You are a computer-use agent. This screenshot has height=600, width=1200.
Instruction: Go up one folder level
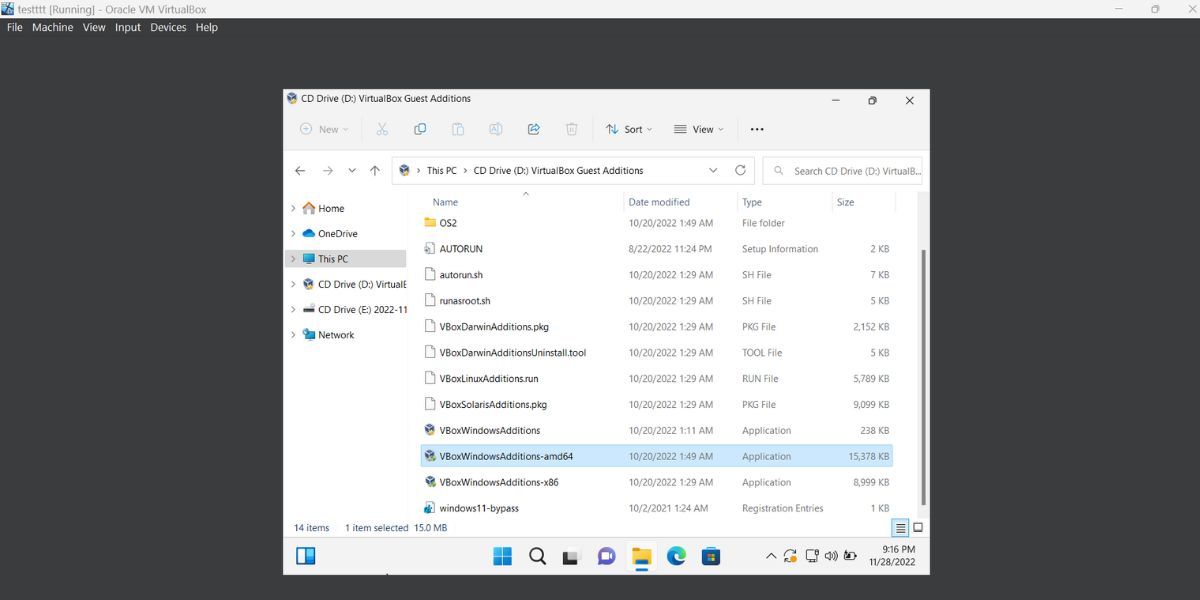[x=375, y=171]
